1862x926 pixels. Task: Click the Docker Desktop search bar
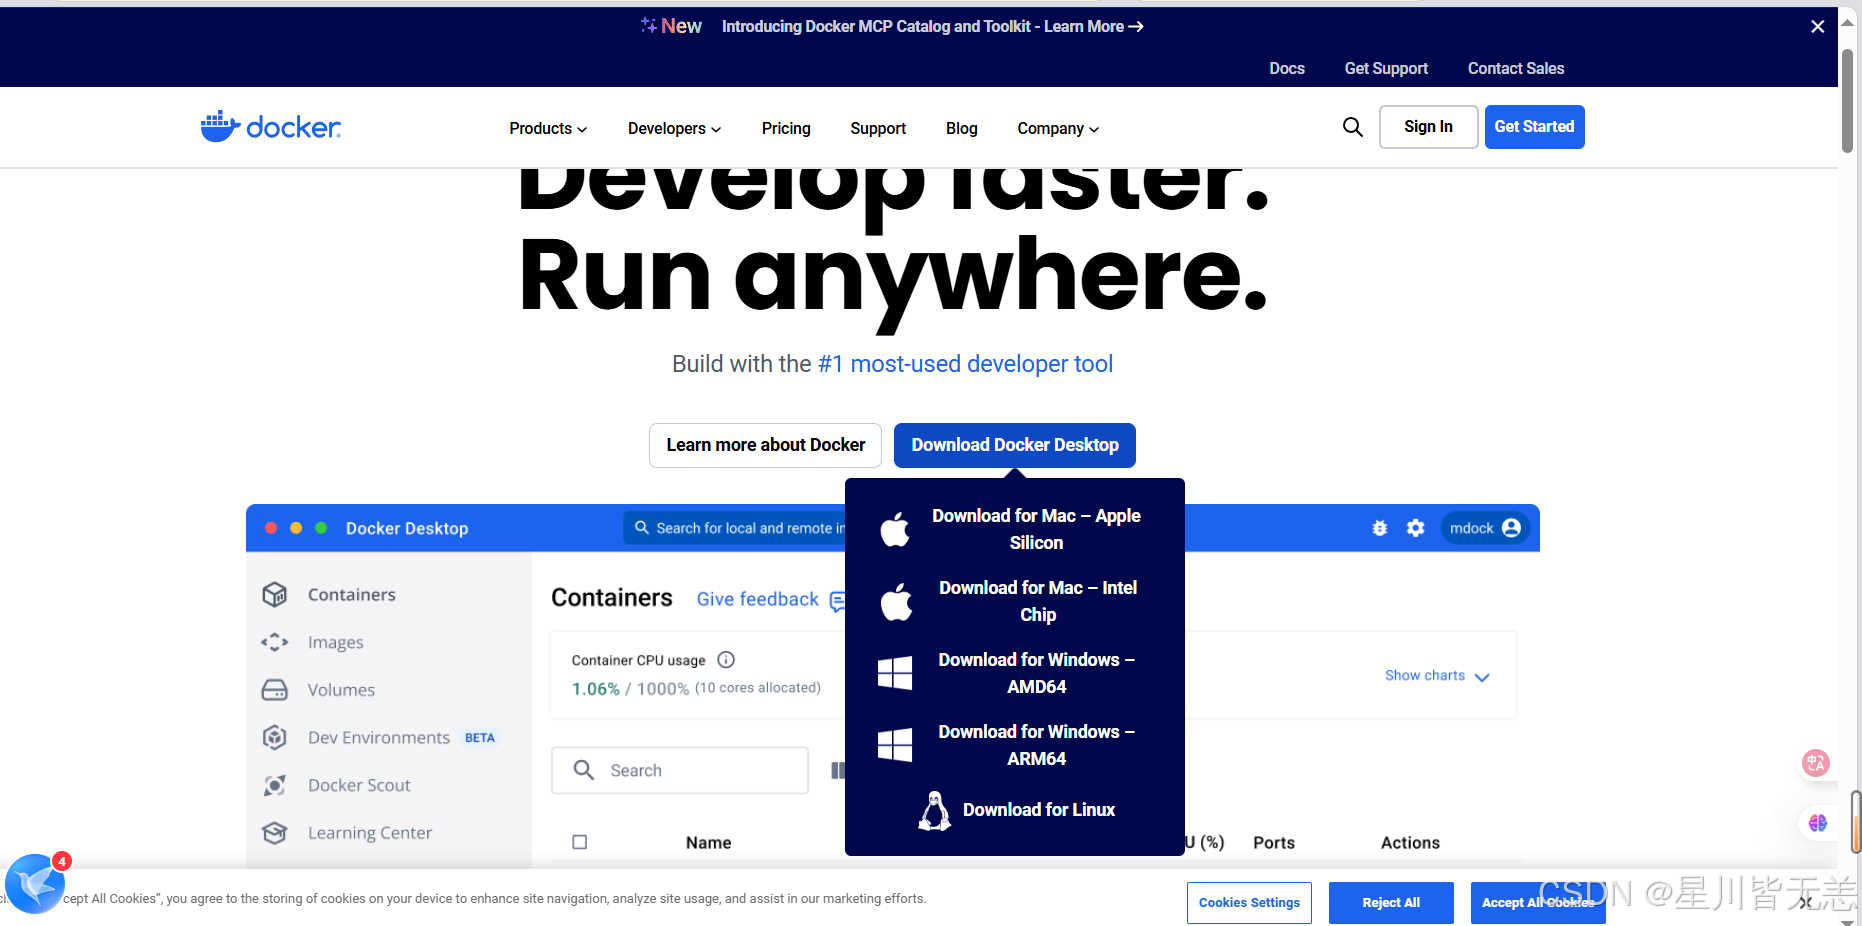click(735, 528)
